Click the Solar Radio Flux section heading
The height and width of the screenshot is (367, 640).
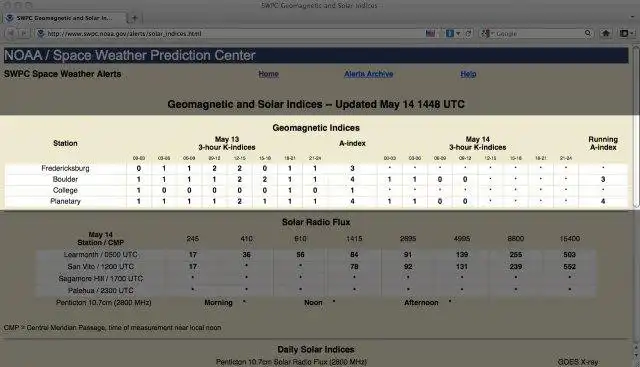point(316,222)
